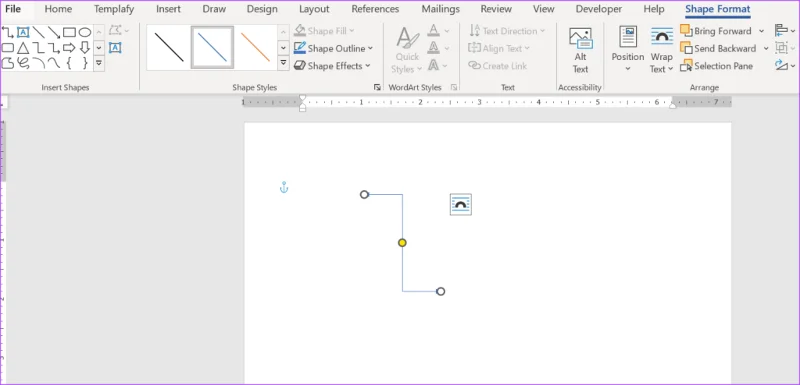The height and width of the screenshot is (385, 800).
Task: Apply the black line shape style
Action: click(169, 47)
